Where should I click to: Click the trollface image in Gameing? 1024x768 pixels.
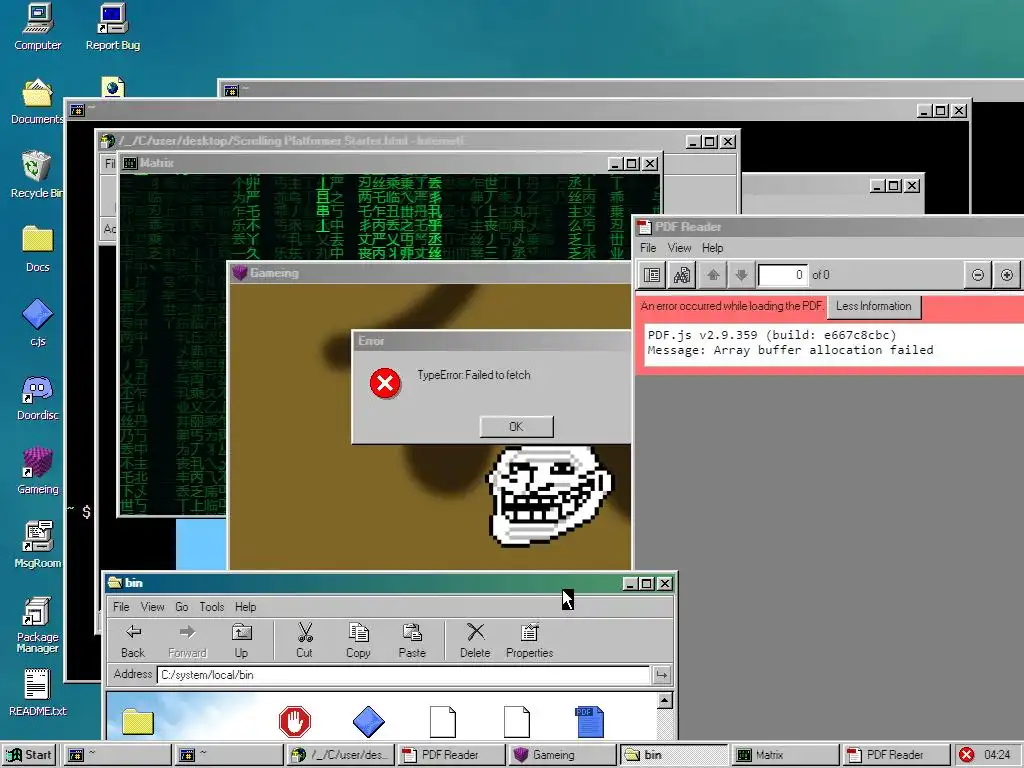(550, 496)
